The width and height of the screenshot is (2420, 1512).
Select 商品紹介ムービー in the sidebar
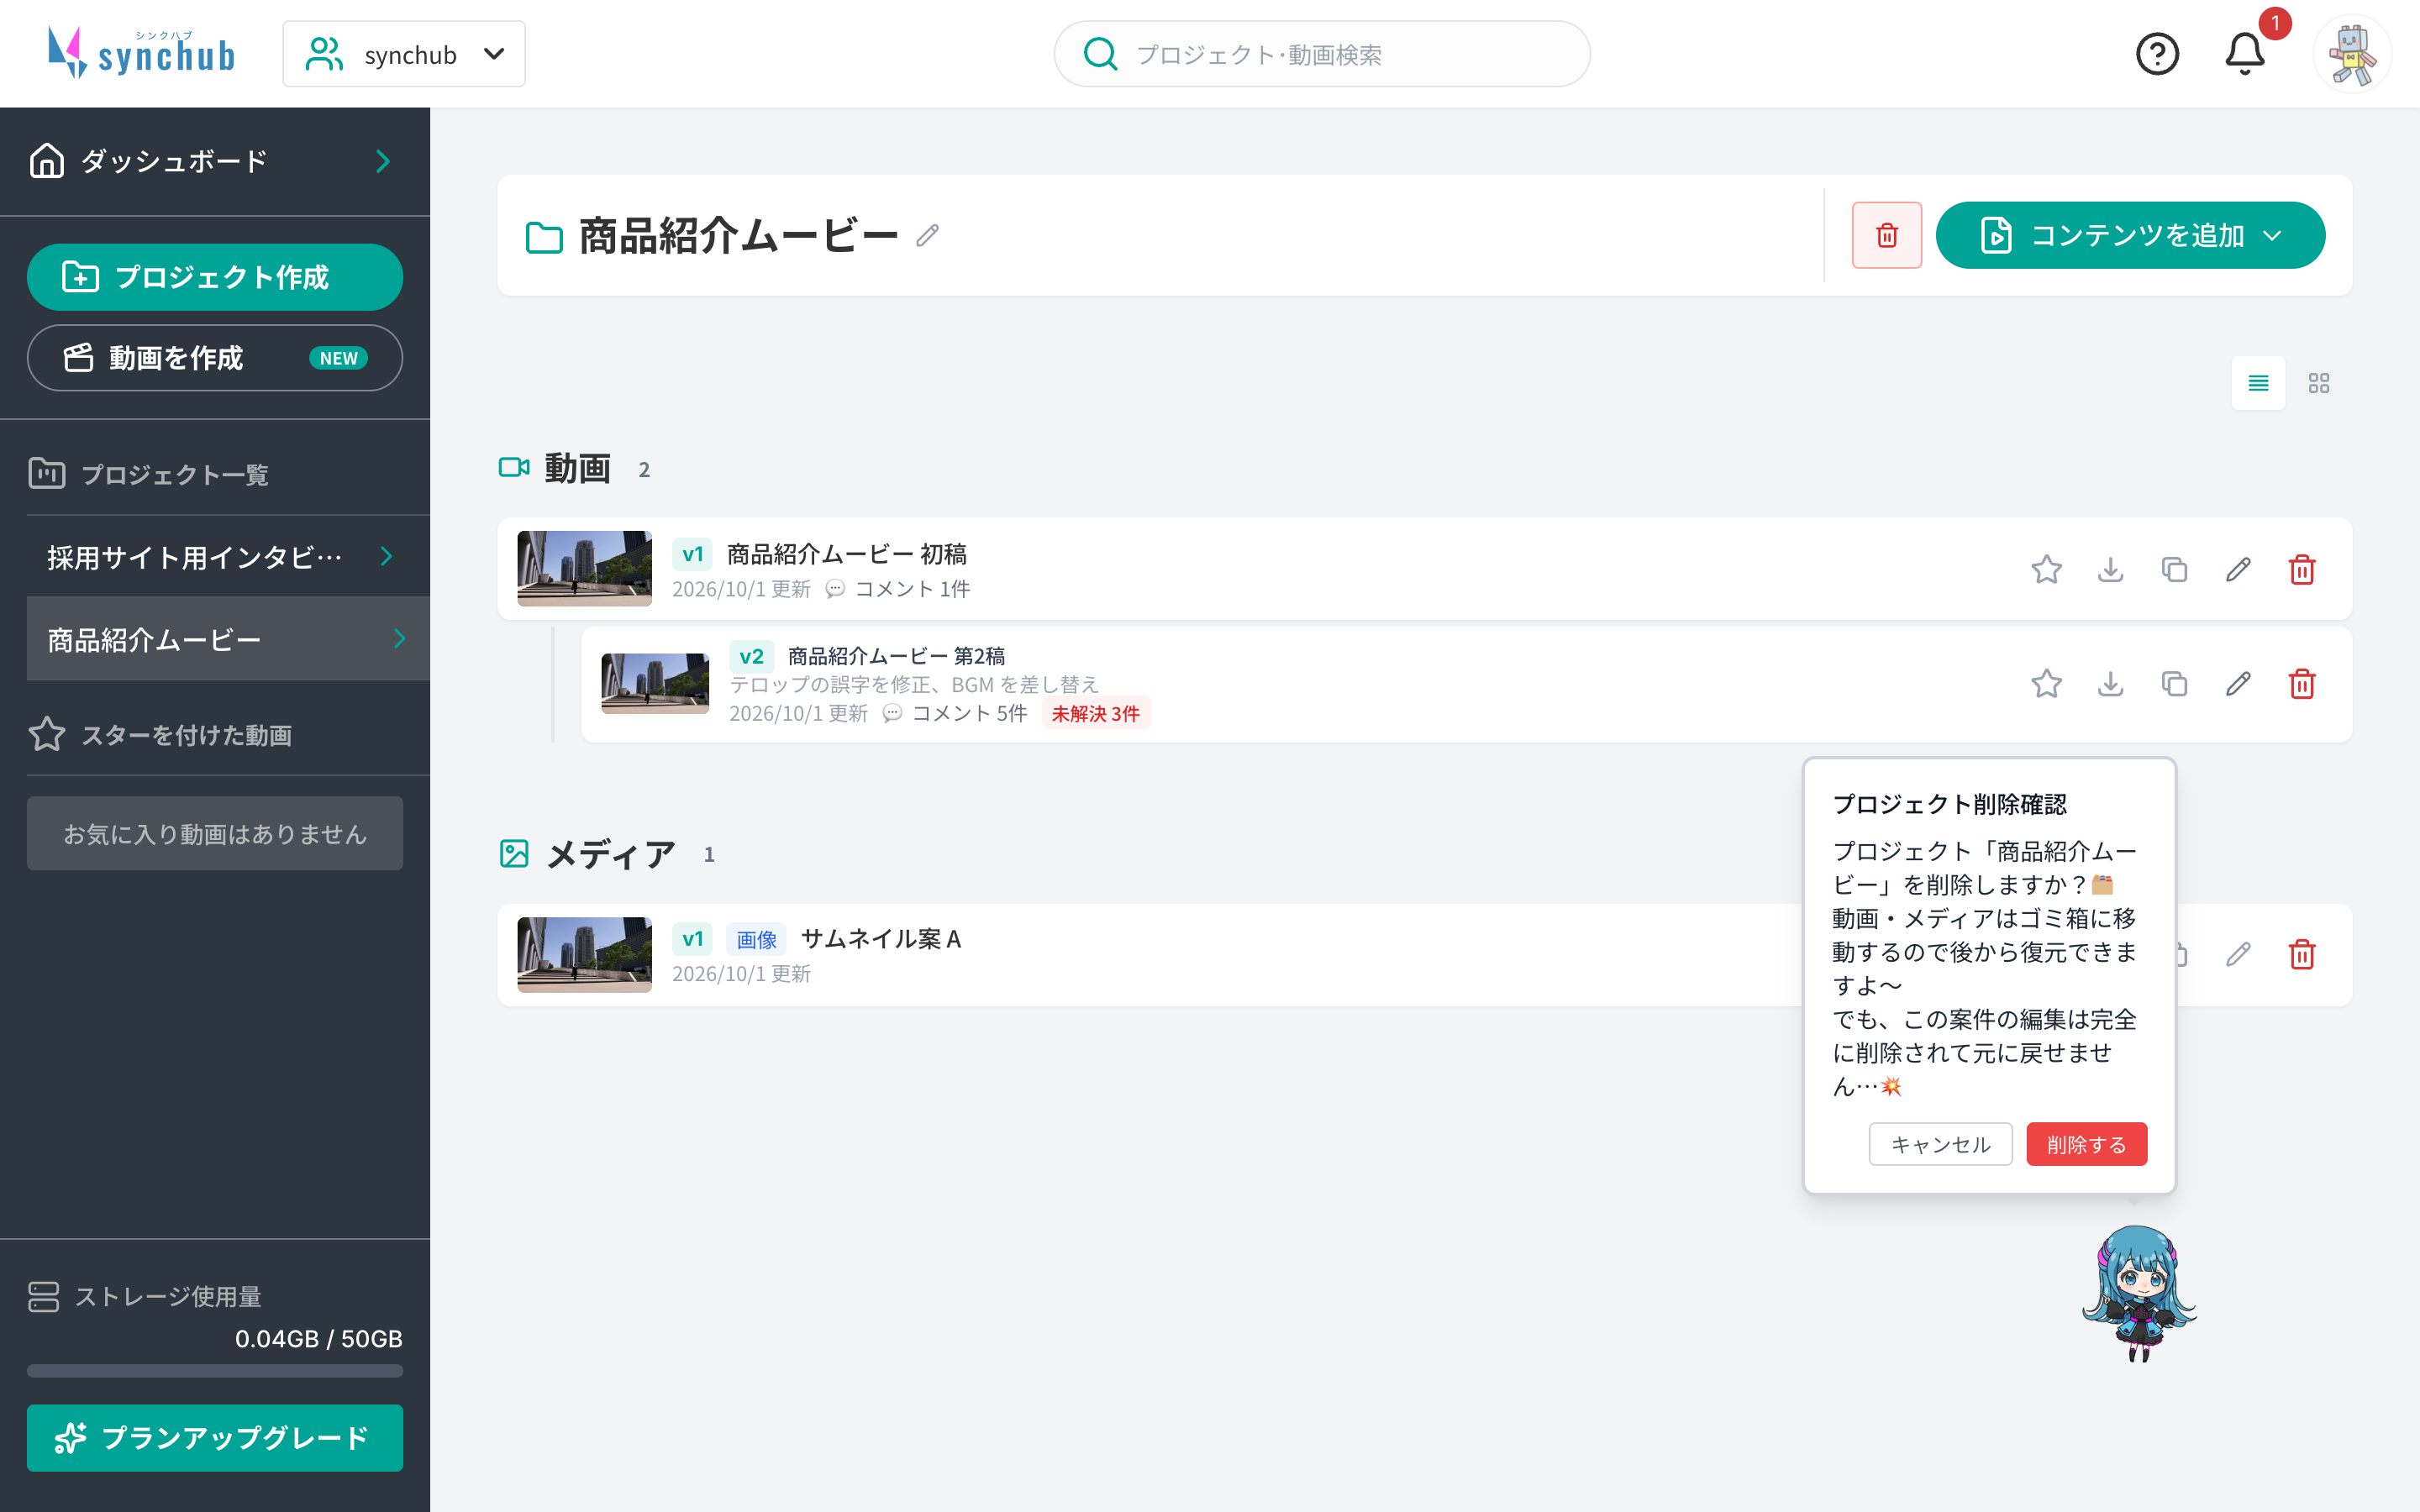pyautogui.click(x=228, y=639)
